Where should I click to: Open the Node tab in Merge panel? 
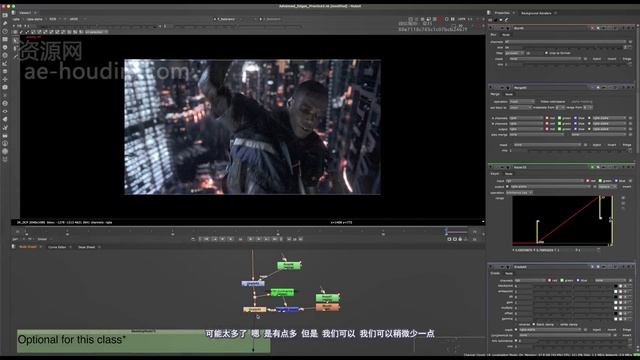pos(509,94)
